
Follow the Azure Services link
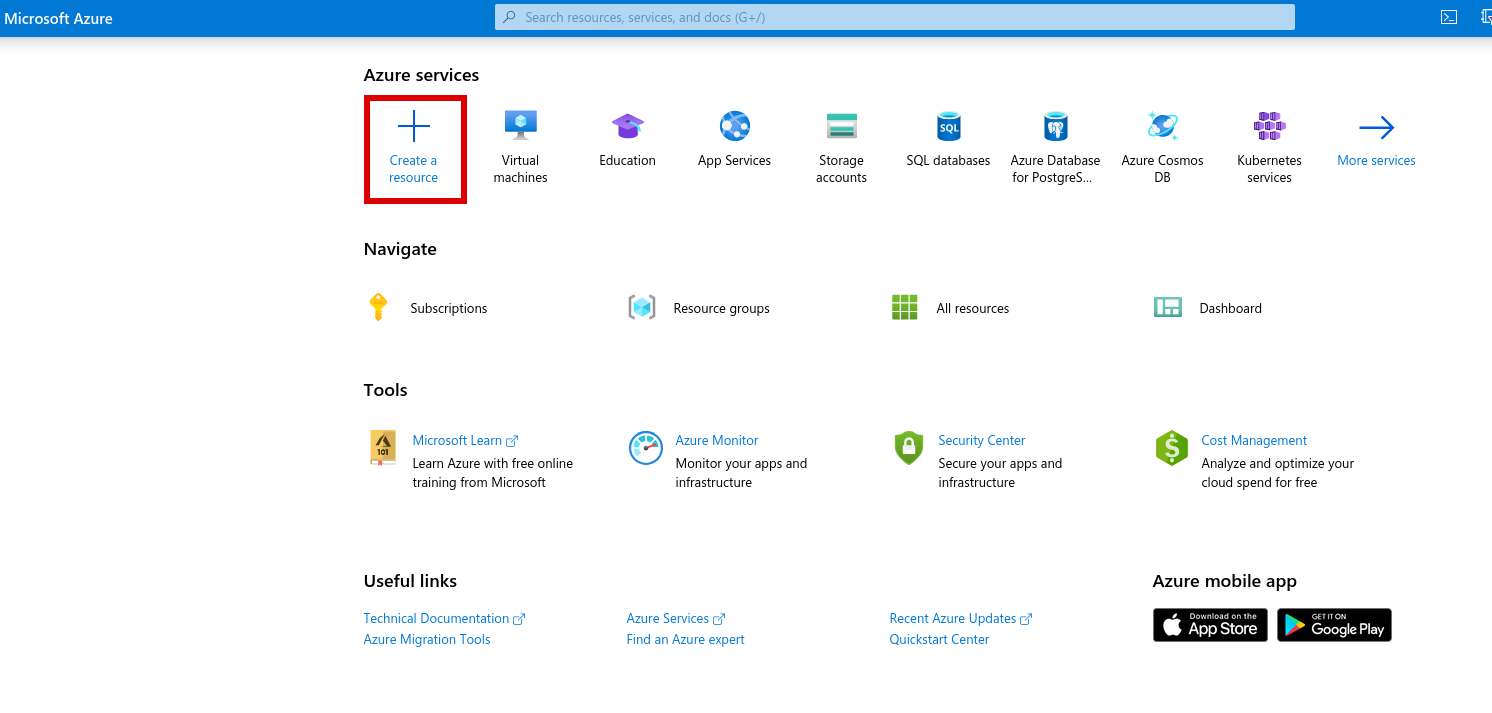[x=676, y=619]
